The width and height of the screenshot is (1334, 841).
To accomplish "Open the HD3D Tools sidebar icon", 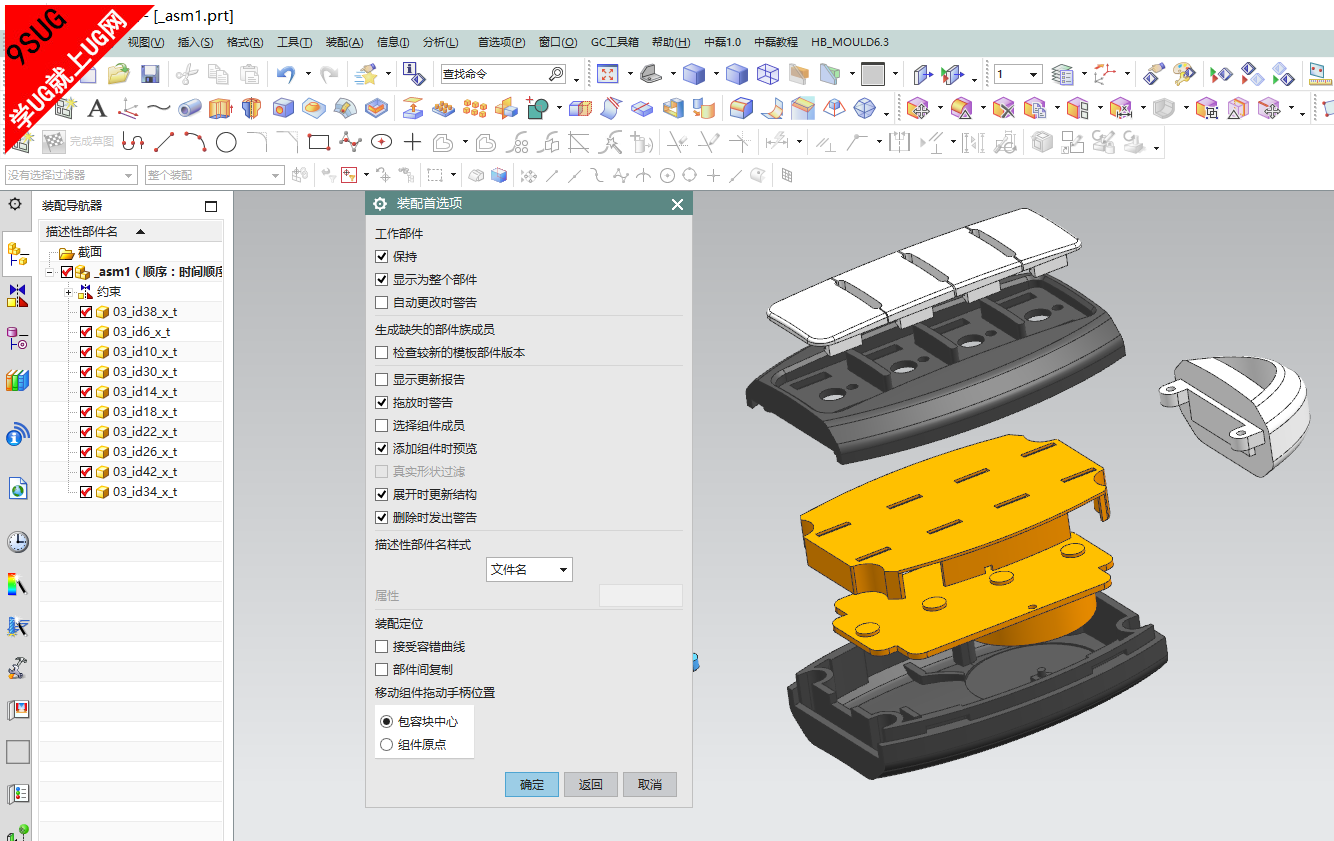I will 18,435.
